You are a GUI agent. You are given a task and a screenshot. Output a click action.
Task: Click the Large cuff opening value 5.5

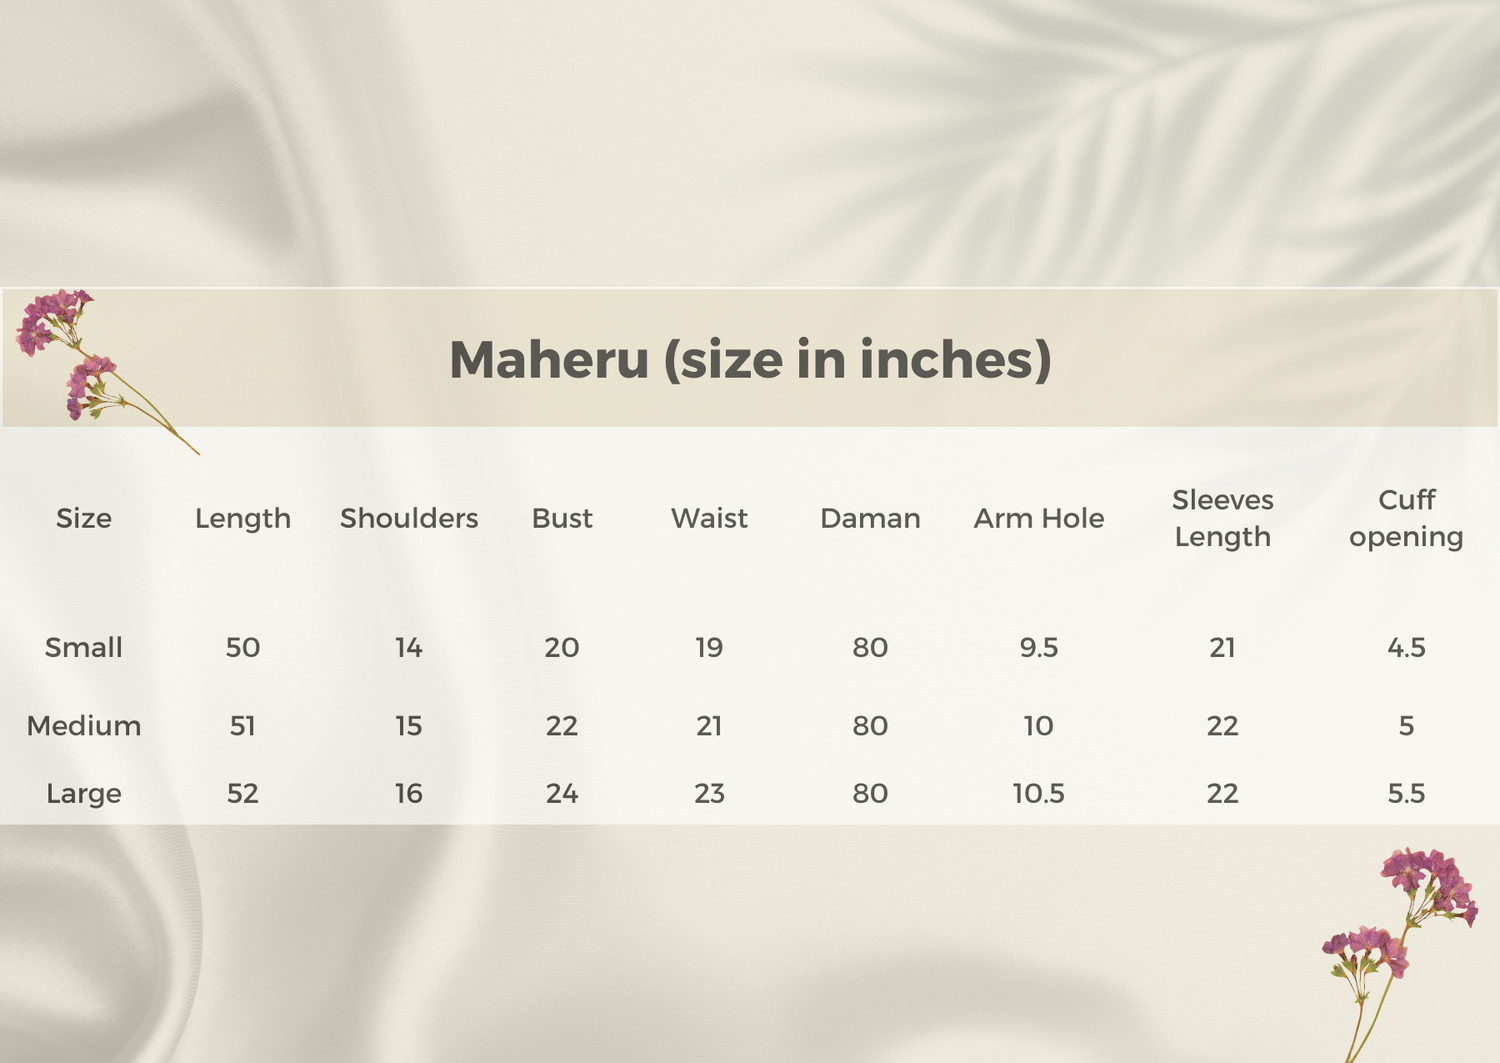point(1406,793)
